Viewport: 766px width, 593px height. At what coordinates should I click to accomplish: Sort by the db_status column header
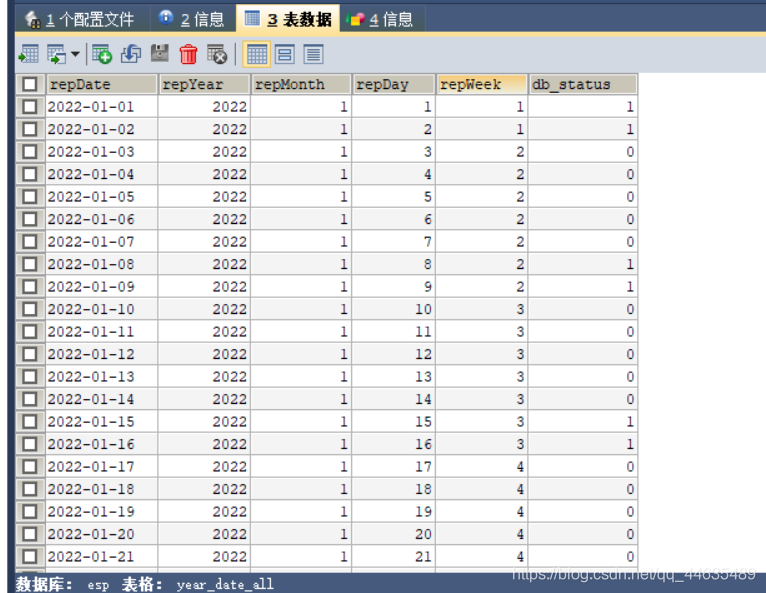point(583,84)
